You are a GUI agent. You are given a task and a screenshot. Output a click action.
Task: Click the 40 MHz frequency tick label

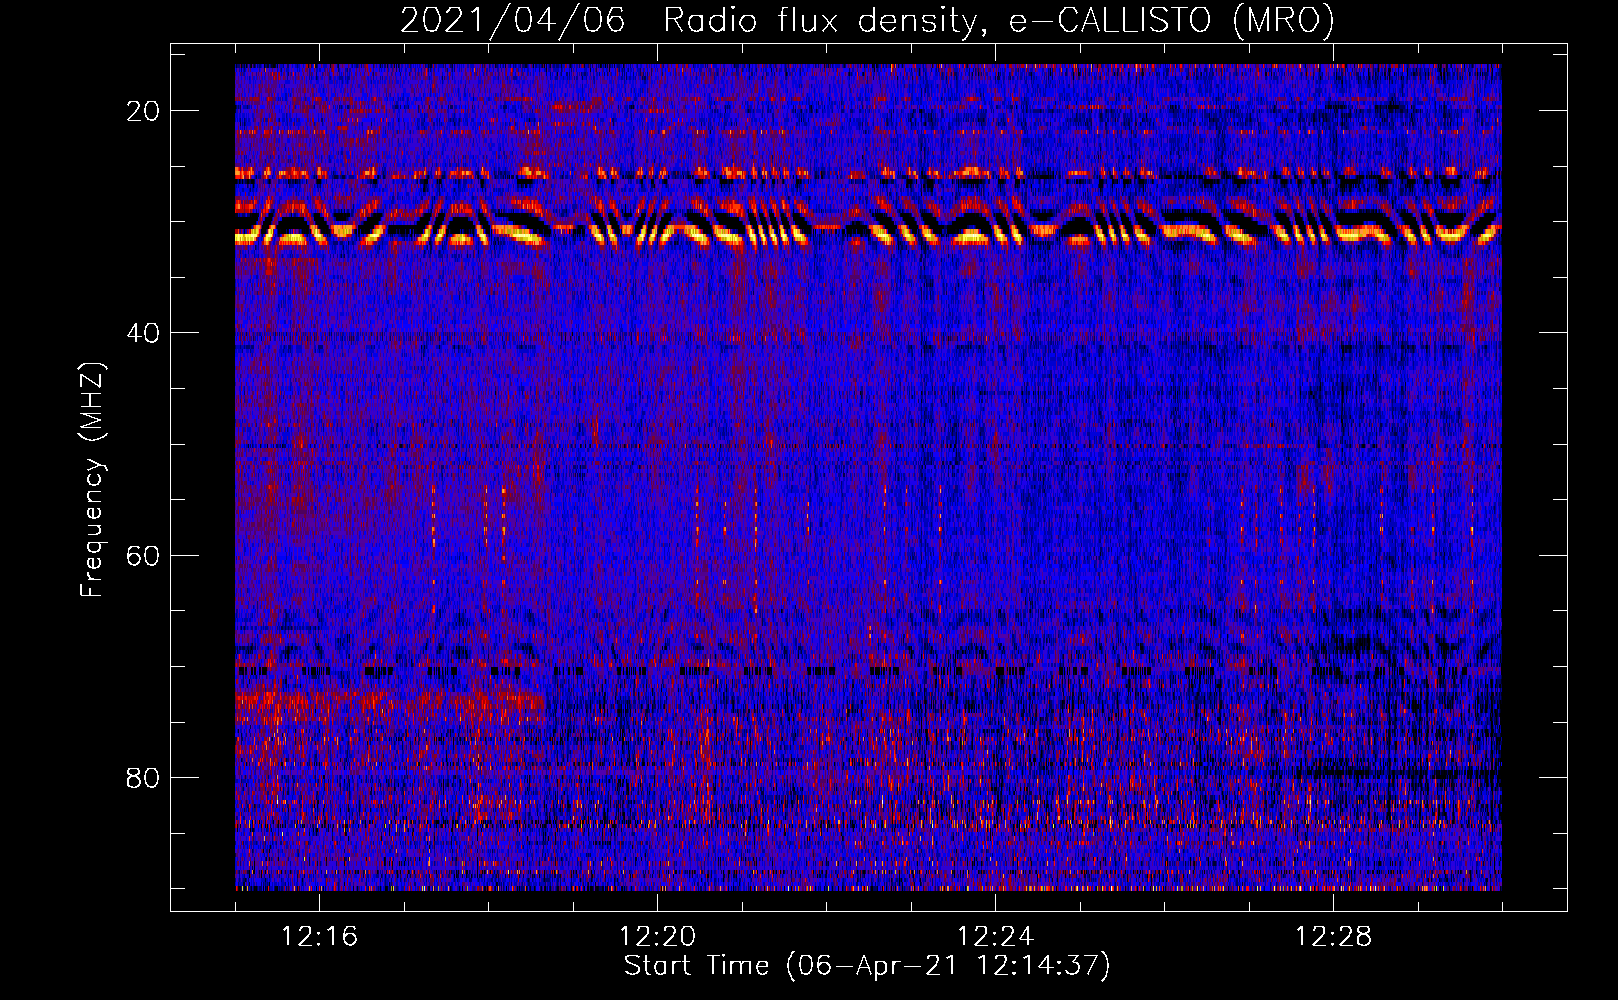(x=143, y=332)
